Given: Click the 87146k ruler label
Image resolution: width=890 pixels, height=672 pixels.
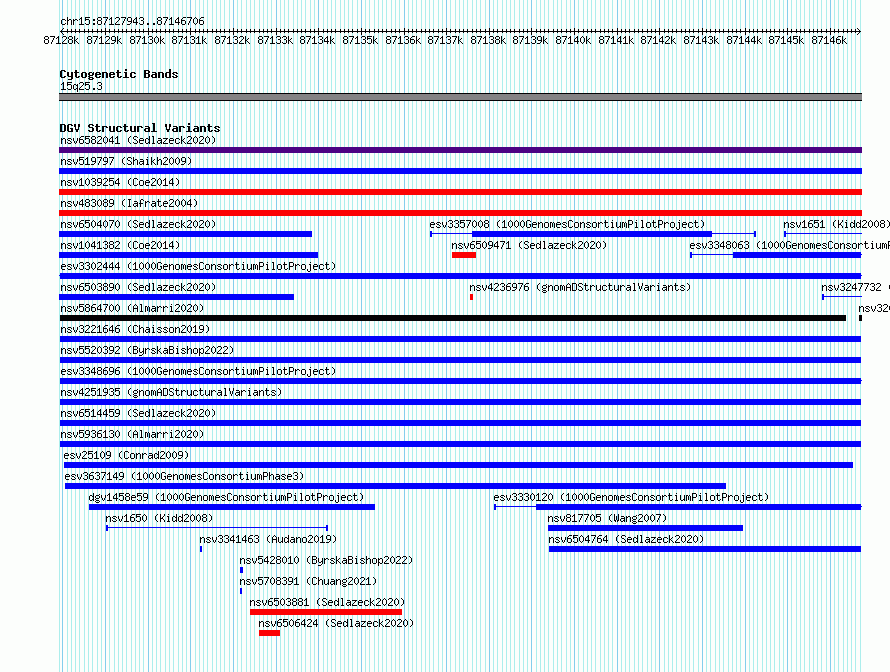Looking at the screenshot, I should tap(829, 40).
